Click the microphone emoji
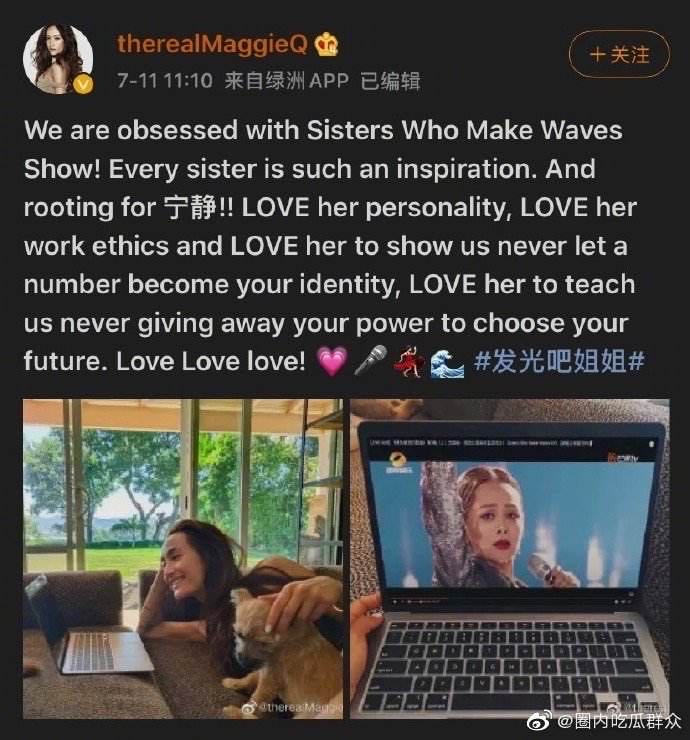The image size is (690, 740). tap(370, 361)
